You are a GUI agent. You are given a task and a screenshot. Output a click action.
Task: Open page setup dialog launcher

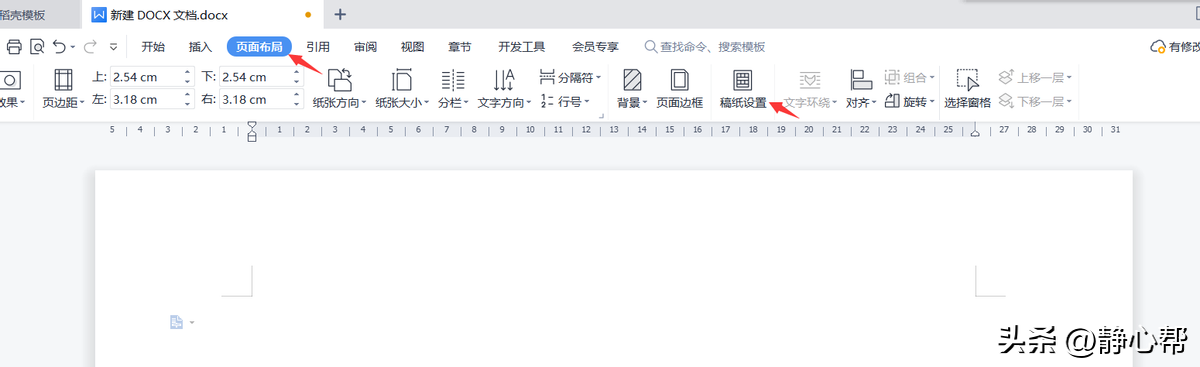pyautogui.click(x=602, y=117)
